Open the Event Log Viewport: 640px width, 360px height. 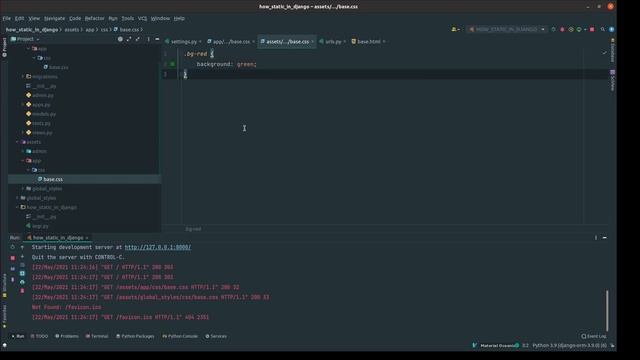[594, 336]
